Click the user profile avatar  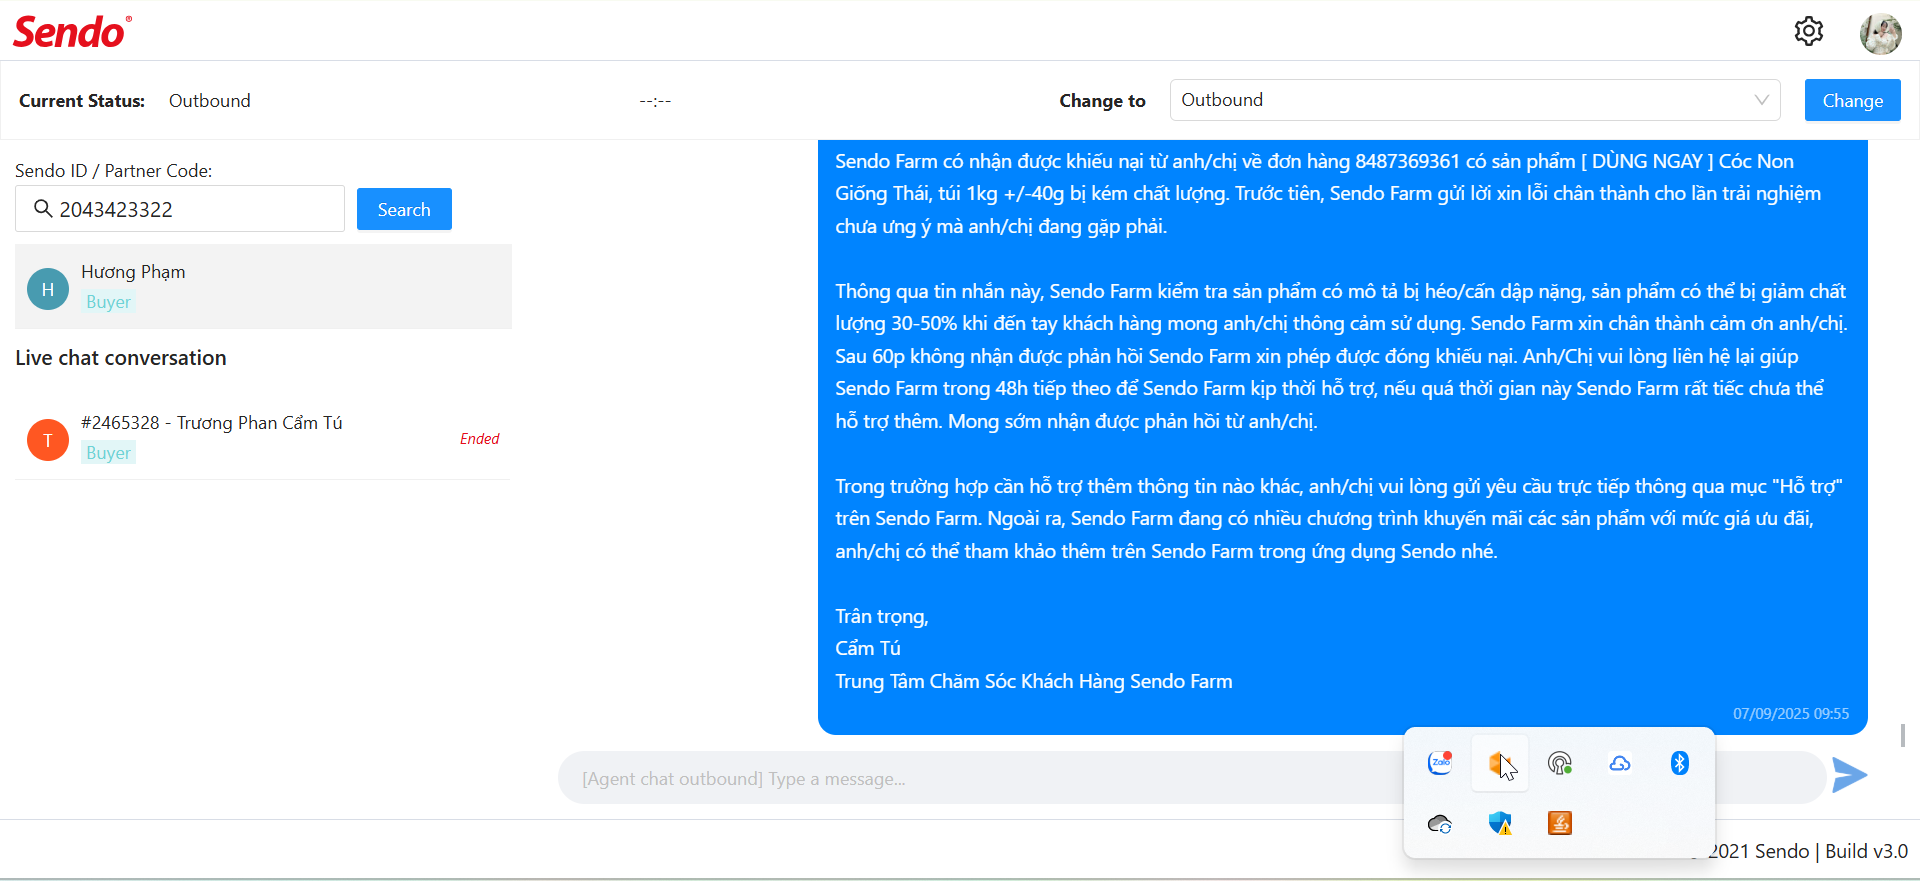click(1880, 33)
